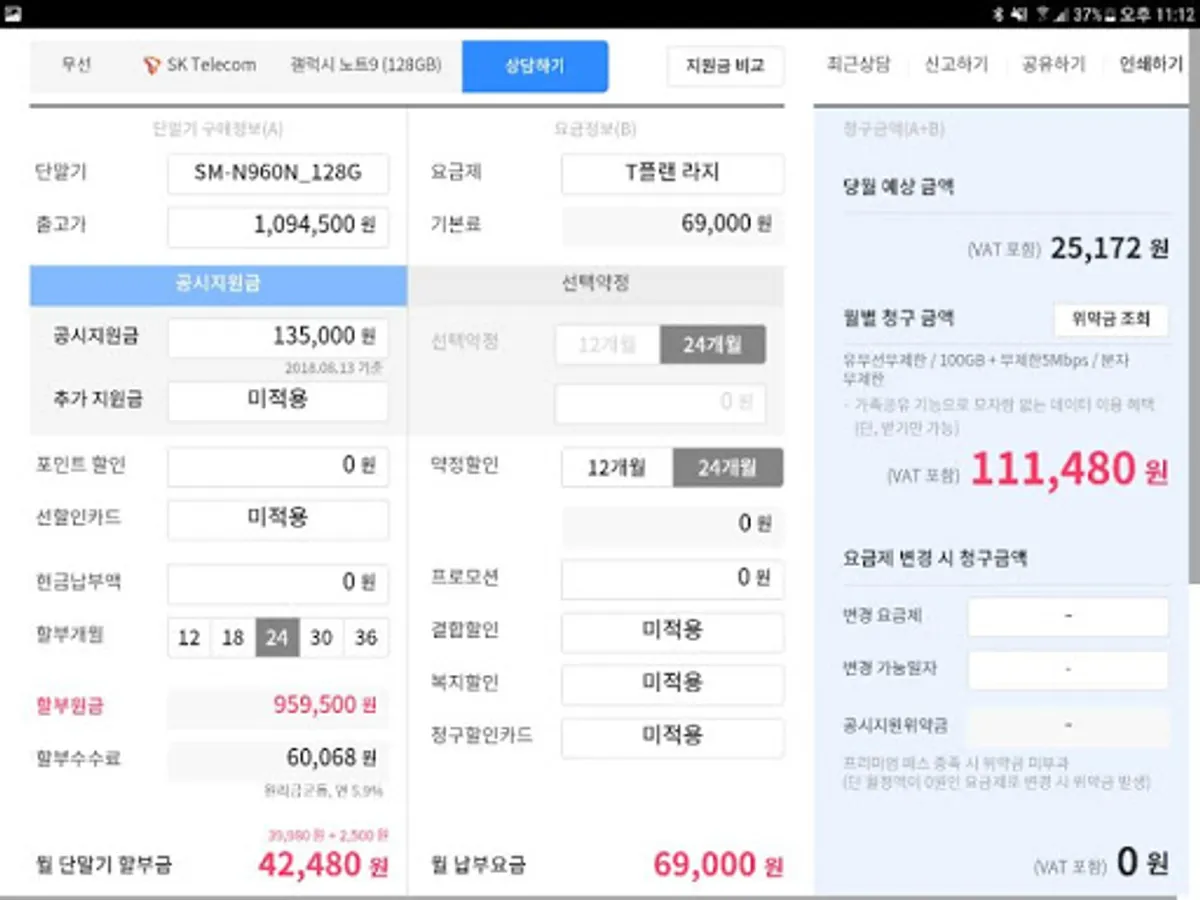Viewport: 1200px width, 900px height.
Task: Tap the red 111,480 원 monthly amount
Action: 1069,468
